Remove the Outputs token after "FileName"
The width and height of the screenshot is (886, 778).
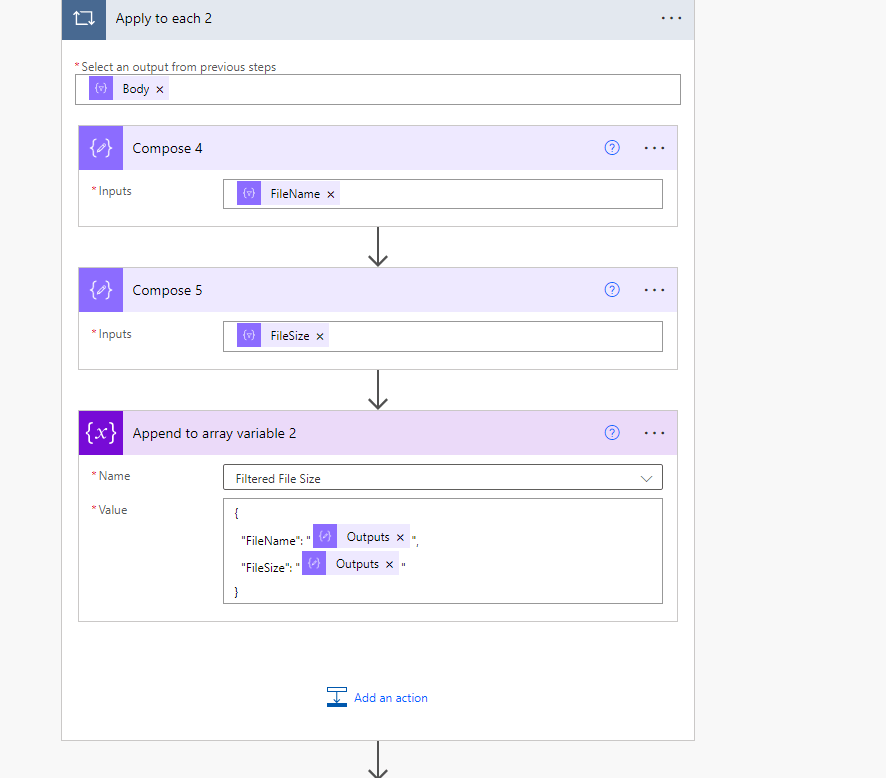tap(400, 537)
